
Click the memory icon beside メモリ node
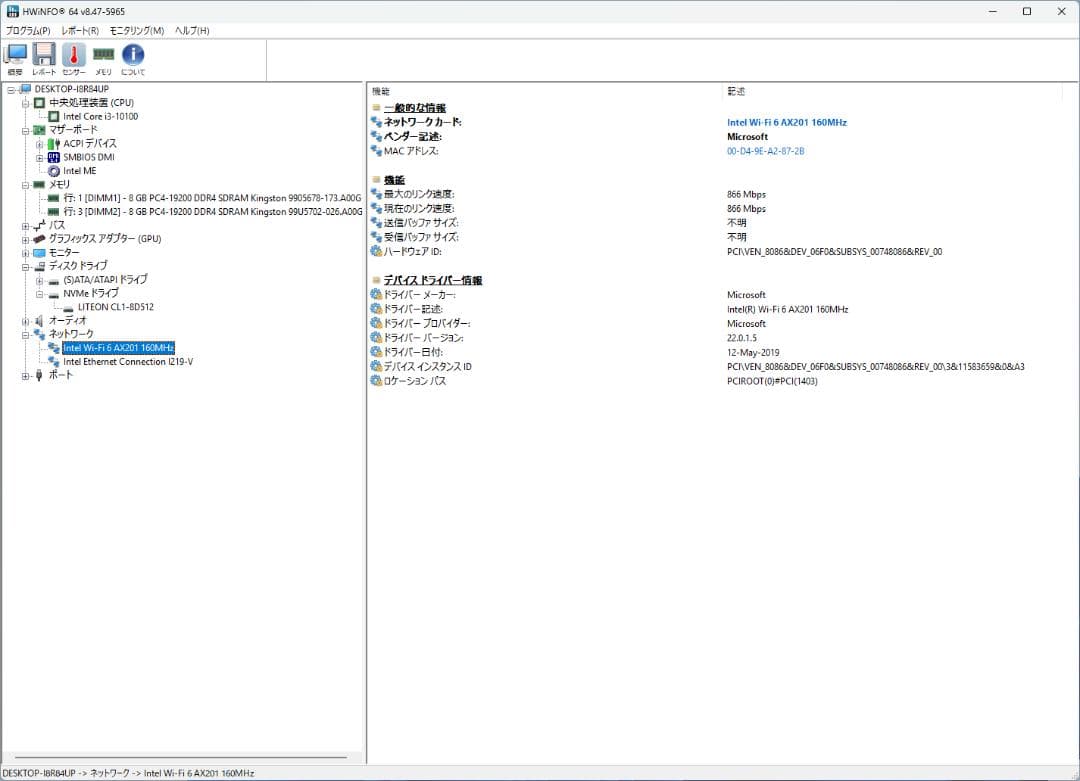(x=39, y=185)
